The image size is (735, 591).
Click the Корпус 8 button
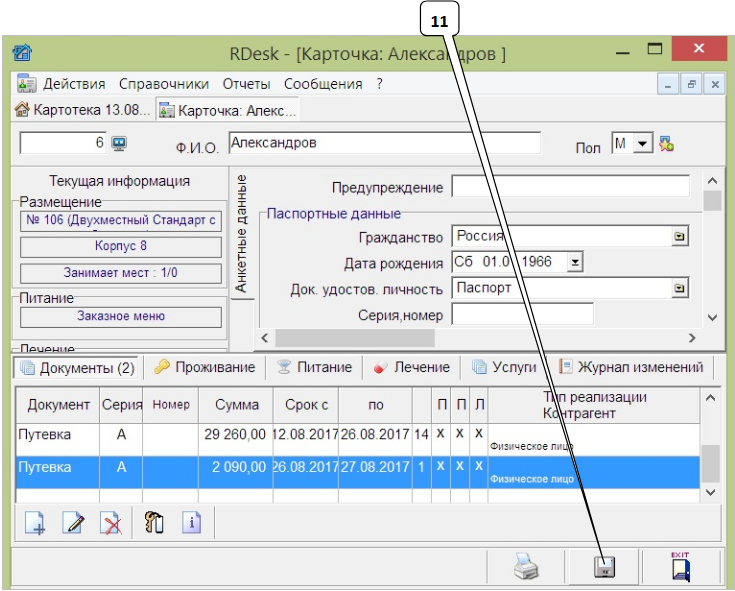(x=121, y=246)
